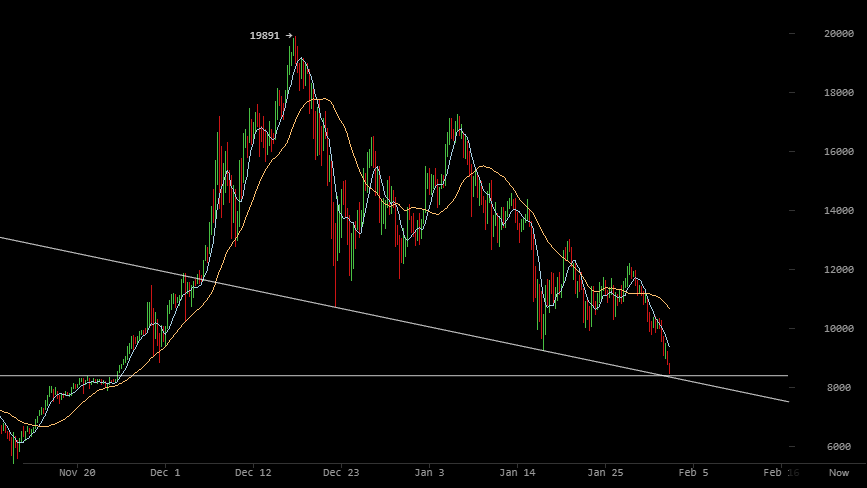
Task: Click the 16000 price axis label
Action: (x=839, y=151)
